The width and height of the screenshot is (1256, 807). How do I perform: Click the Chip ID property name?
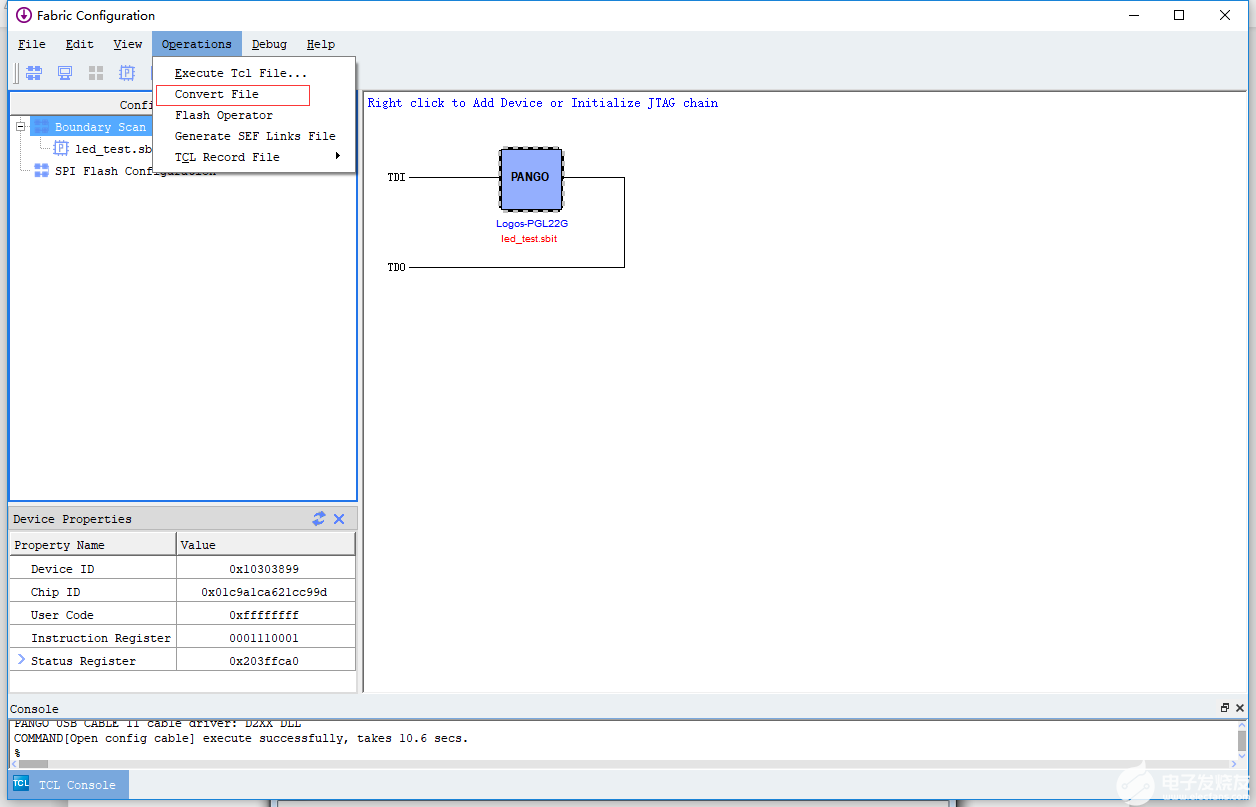click(x=55, y=591)
